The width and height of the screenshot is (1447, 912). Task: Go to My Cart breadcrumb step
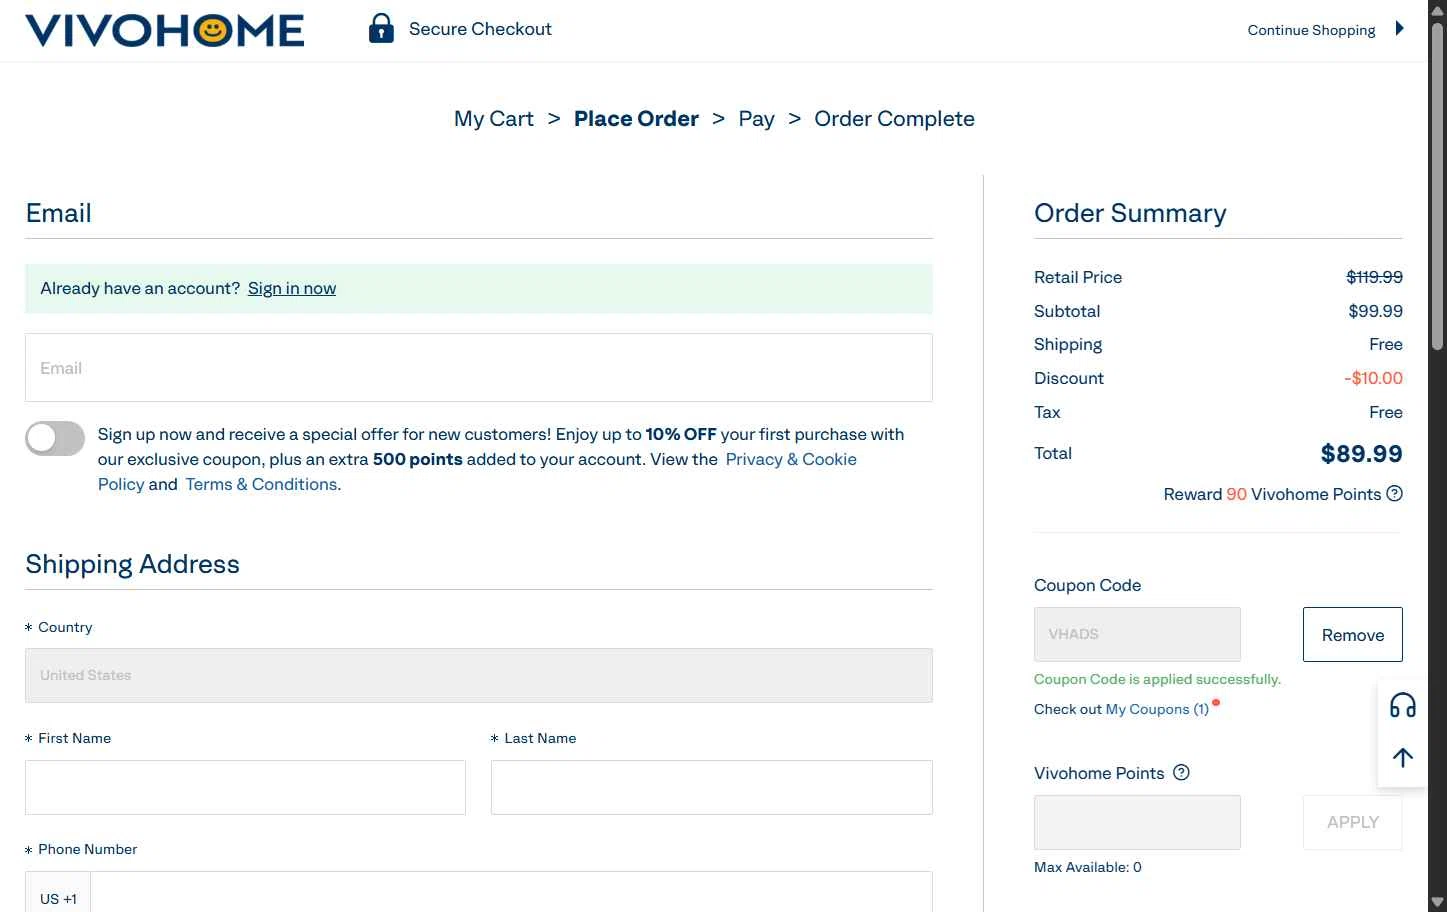pos(494,119)
